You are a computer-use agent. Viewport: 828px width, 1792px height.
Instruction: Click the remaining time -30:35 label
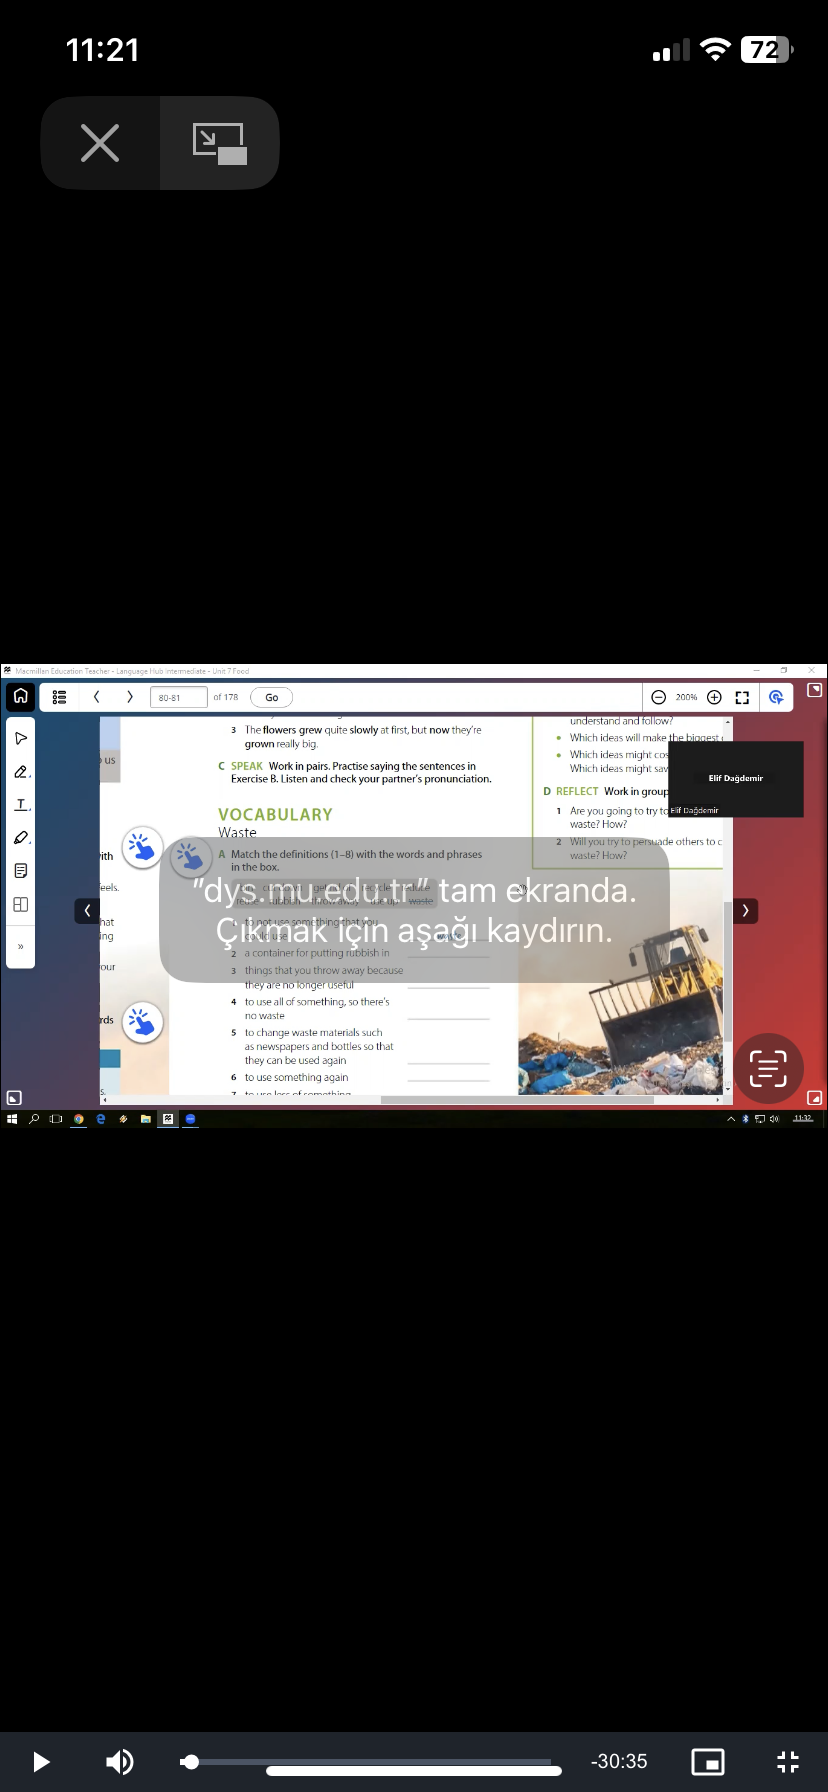click(619, 1761)
